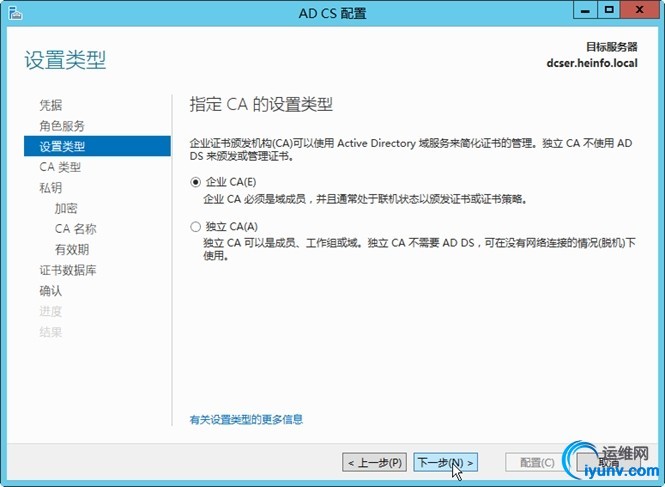Select the 设置类型 step in sidebar
The width and height of the screenshot is (665, 487).
[x=97, y=146]
